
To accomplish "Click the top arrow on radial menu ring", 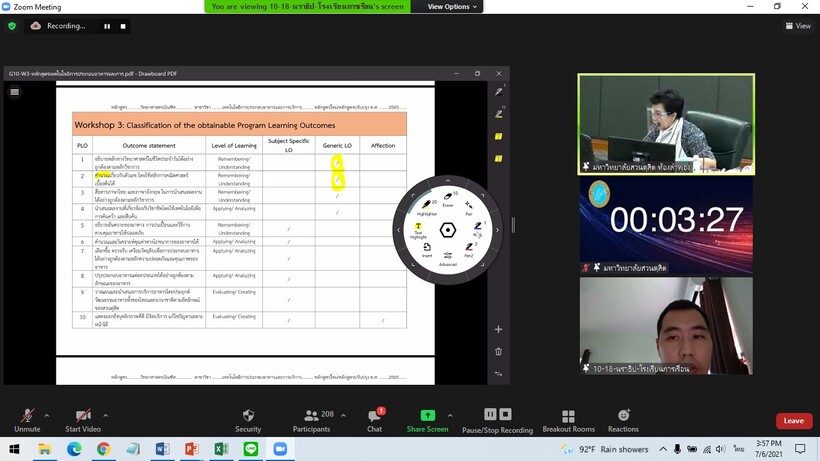I will tap(448, 180).
